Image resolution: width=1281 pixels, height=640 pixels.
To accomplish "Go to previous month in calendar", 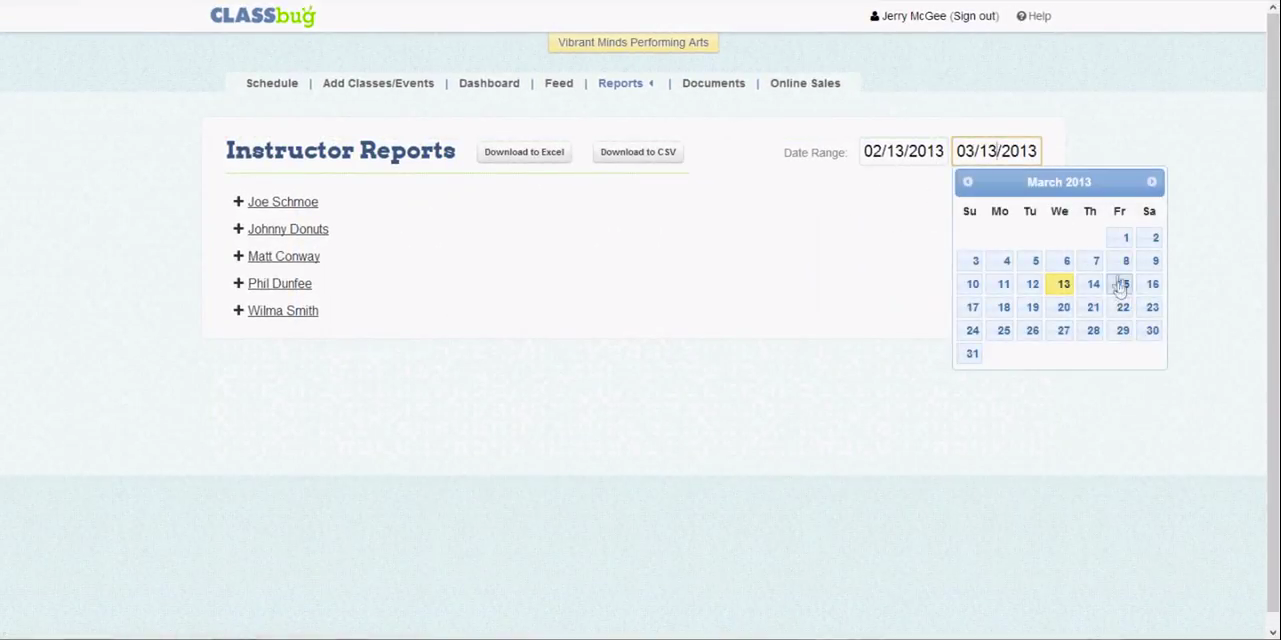I will coord(968,182).
